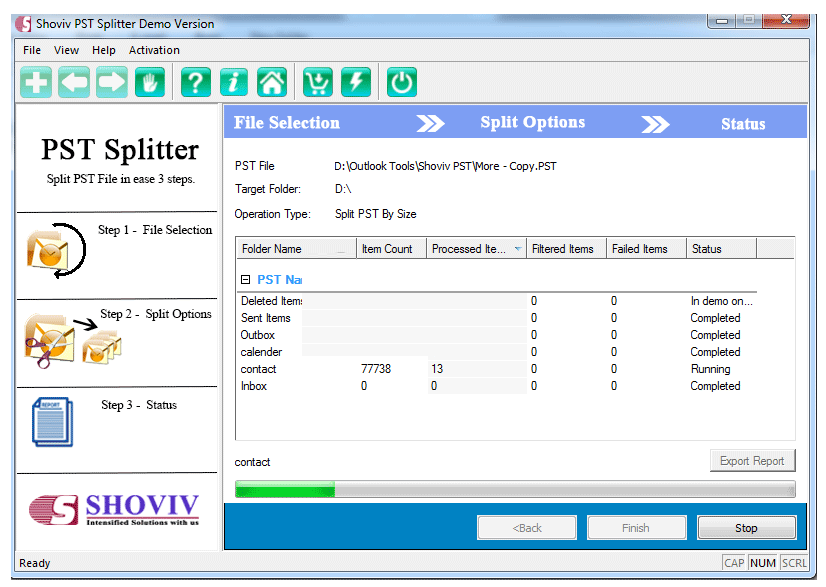Collapse the PST Name tree node
This screenshot has height=587, width=826.
[x=243, y=278]
